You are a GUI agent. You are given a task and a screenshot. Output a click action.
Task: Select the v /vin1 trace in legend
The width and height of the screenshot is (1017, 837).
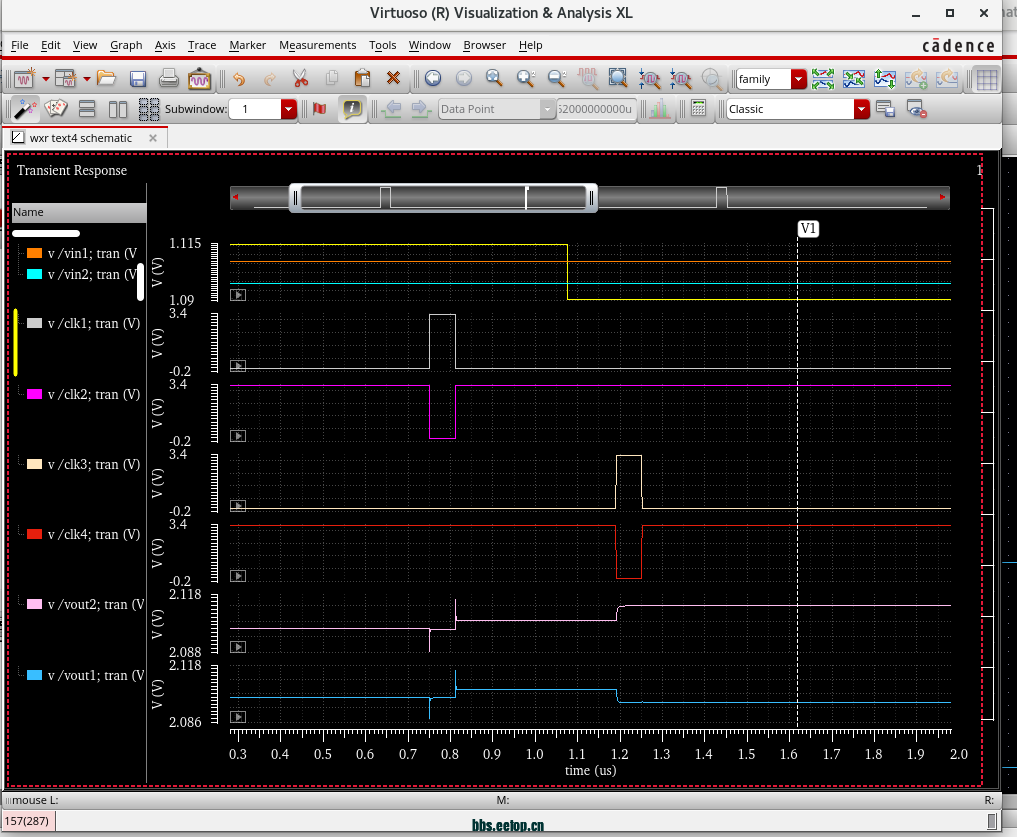coord(92,254)
